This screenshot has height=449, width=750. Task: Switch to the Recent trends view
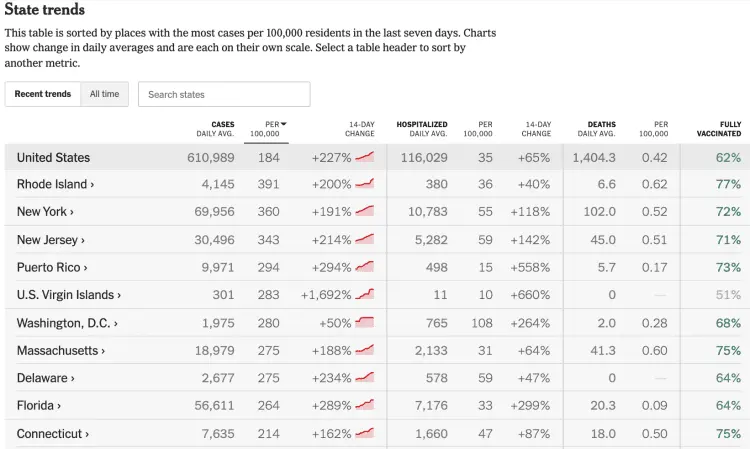tap(43, 94)
